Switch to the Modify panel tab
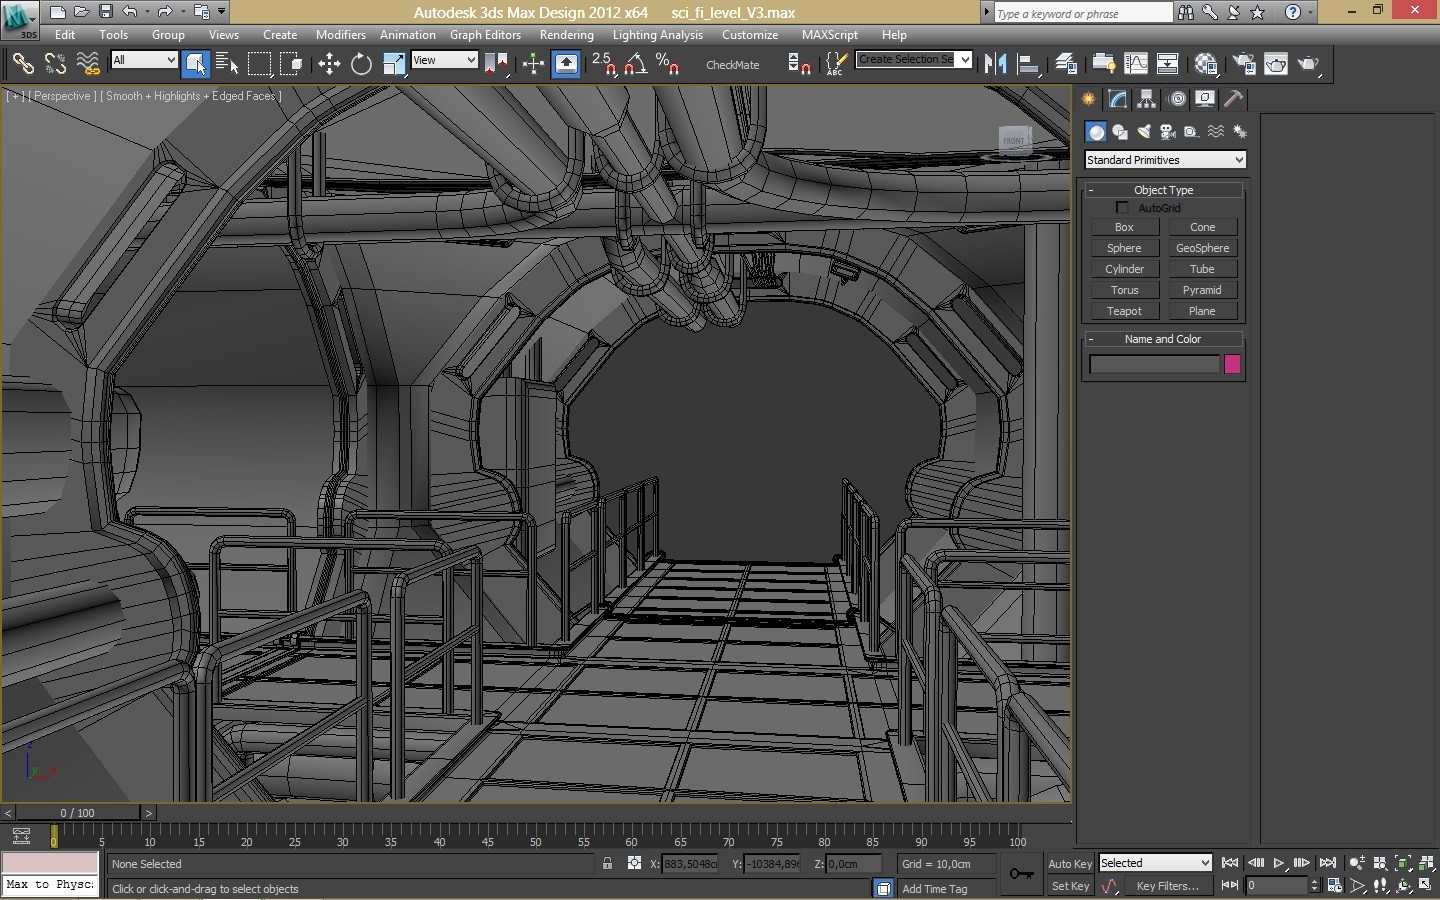 [x=1118, y=99]
